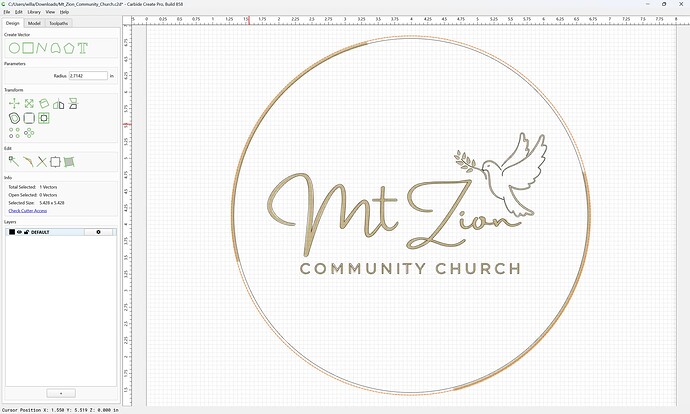This screenshot has width=690, height=414.
Task: Switch to the Design tab
Action: (13, 23)
